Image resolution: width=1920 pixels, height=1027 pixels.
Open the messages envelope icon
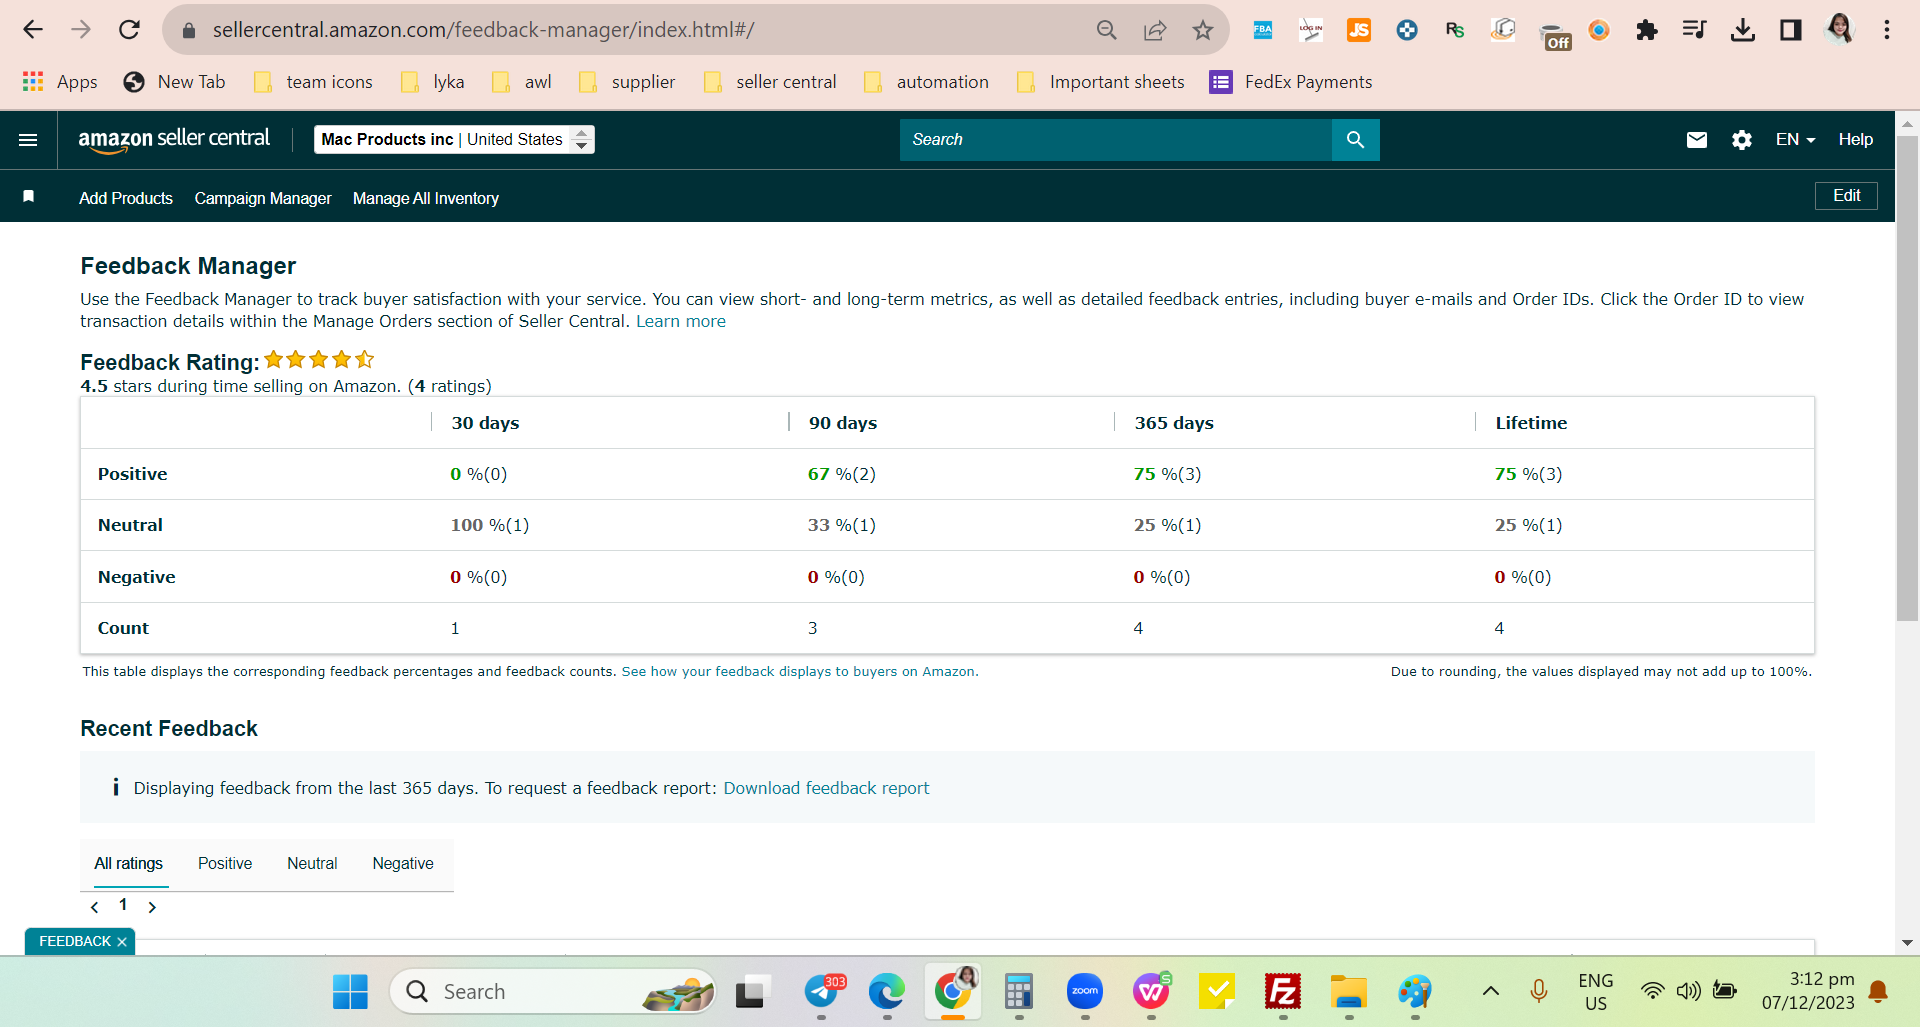1697,140
